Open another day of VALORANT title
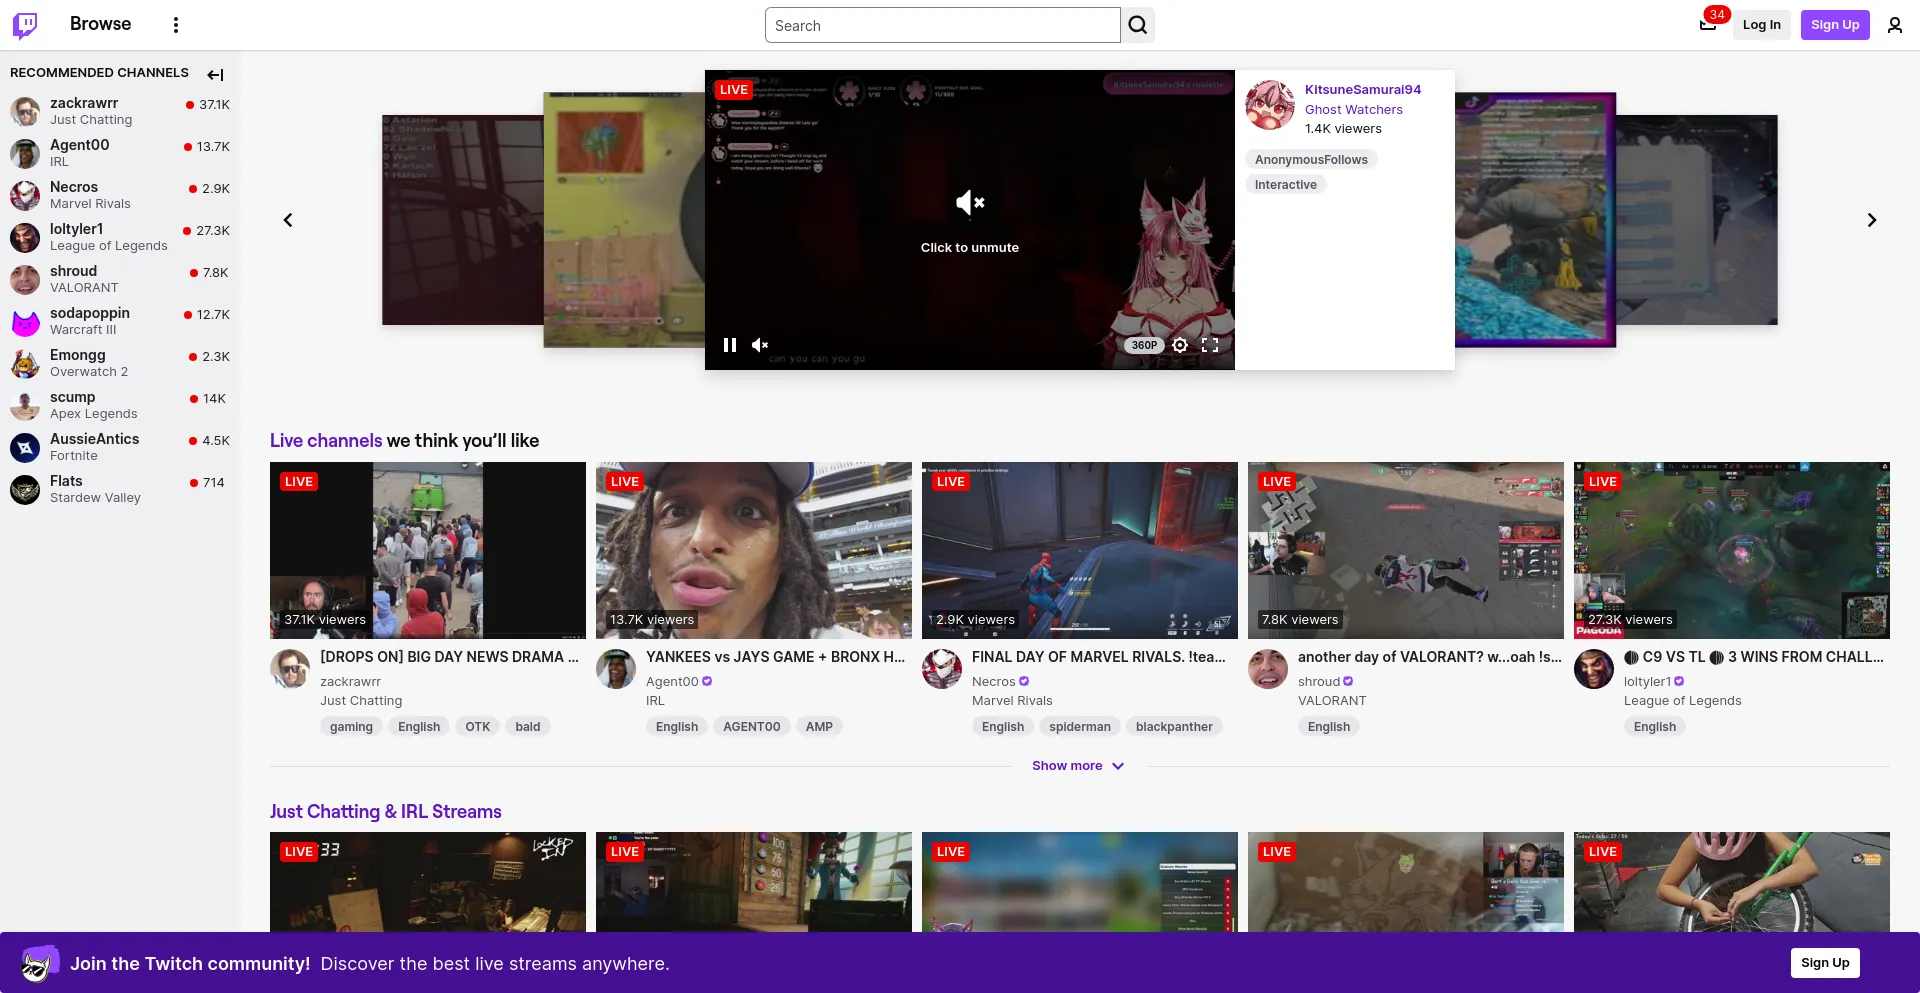1920x993 pixels. tap(1430, 657)
